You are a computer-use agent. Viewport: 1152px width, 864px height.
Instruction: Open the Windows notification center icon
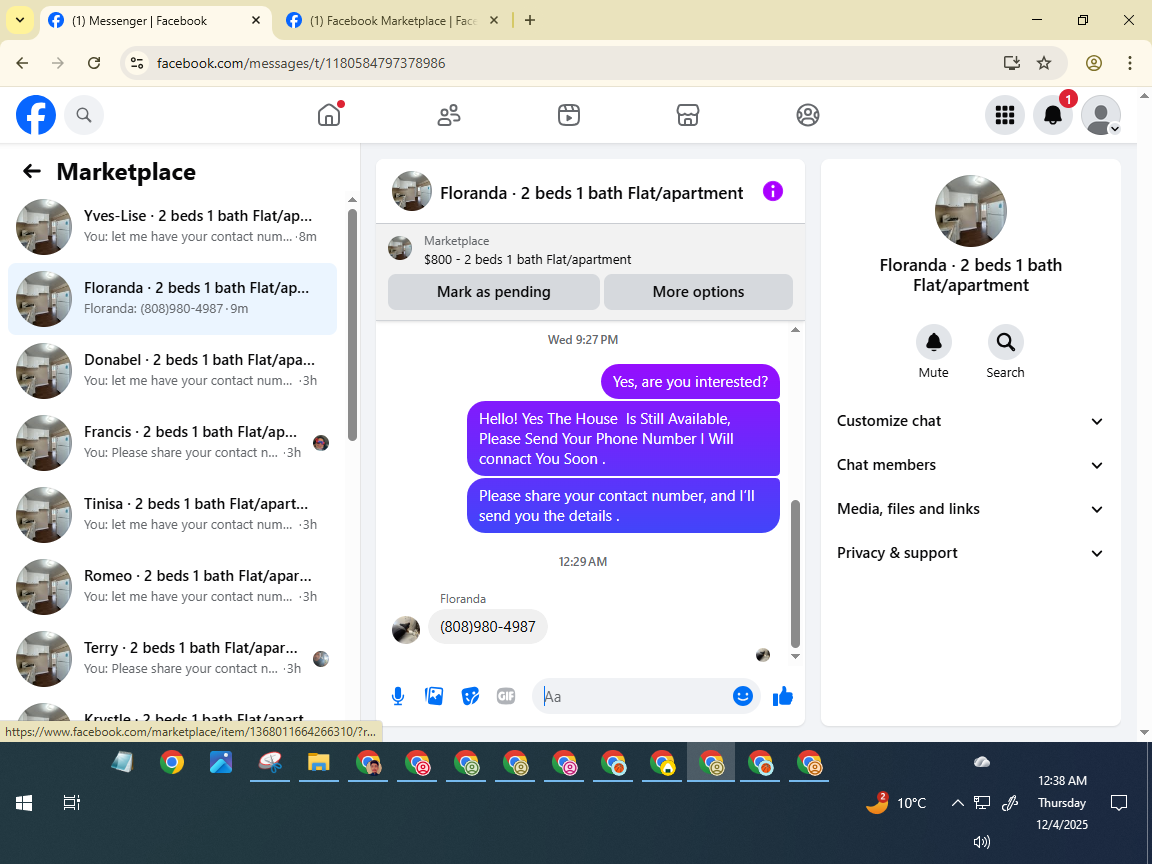click(x=1118, y=803)
